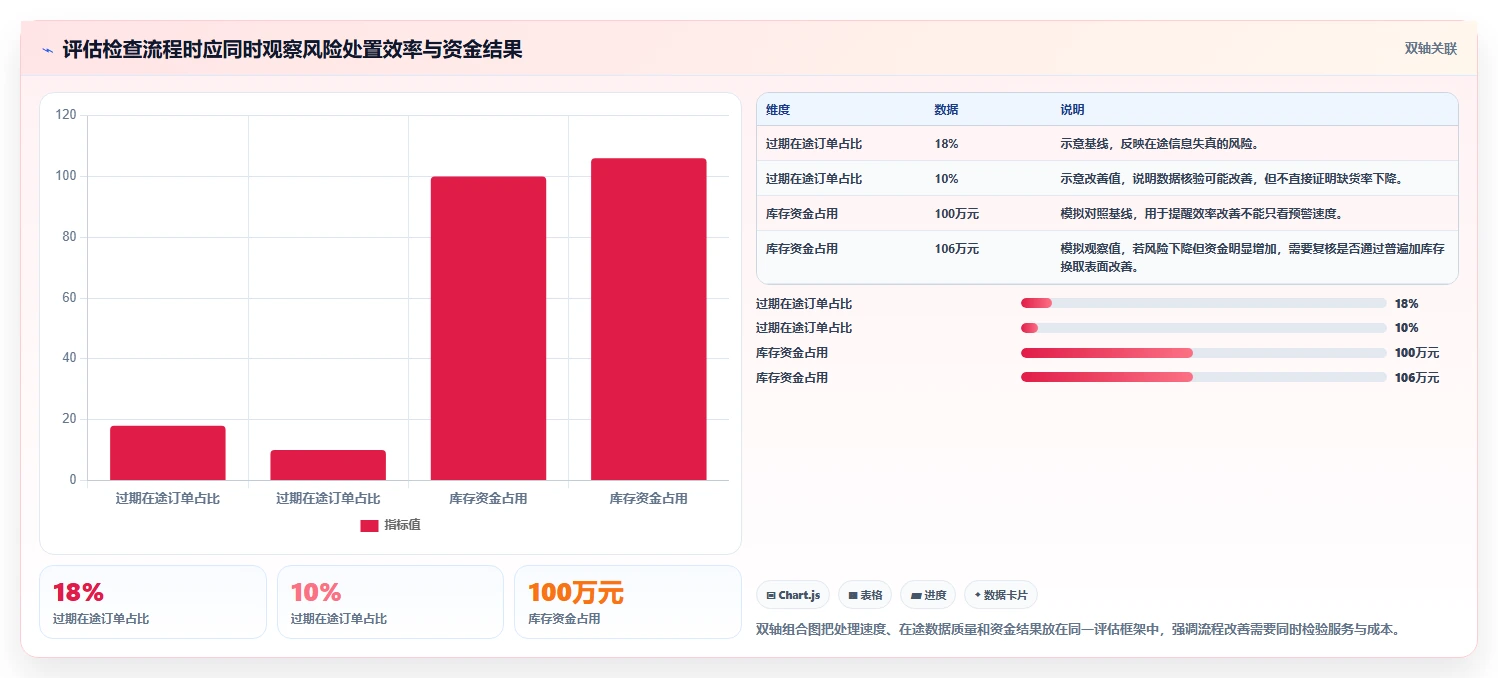Click the y-axis tick label 60
The width and height of the screenshot is (1498, 678).
69,298
